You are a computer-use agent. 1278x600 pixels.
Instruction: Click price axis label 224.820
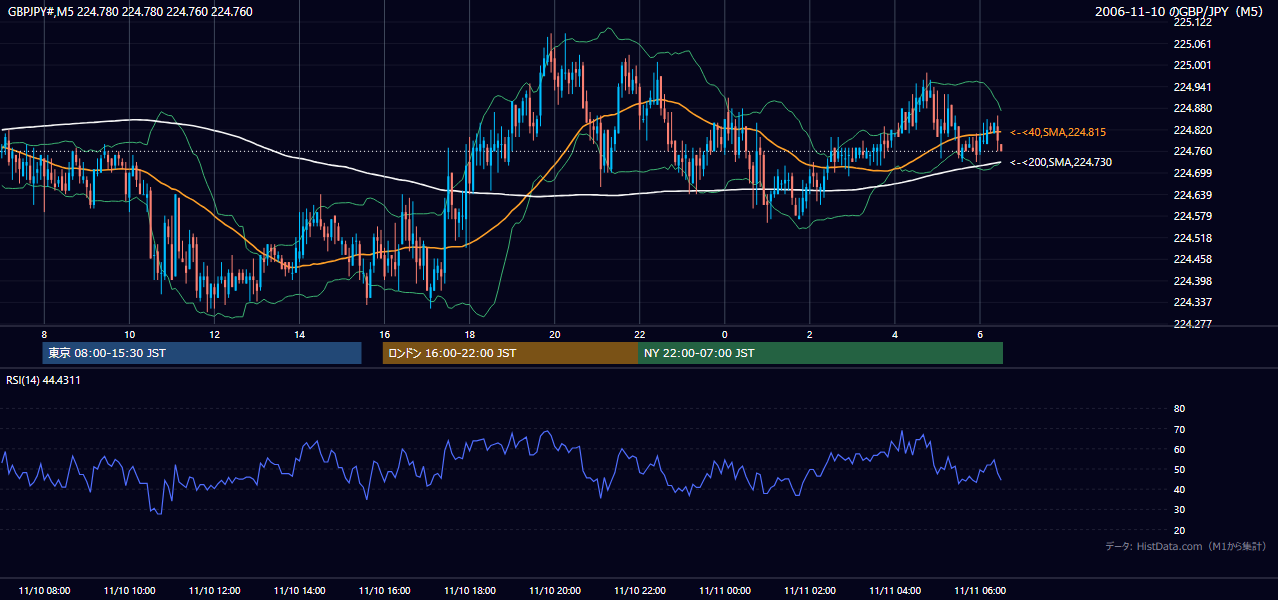(1192, 130)
